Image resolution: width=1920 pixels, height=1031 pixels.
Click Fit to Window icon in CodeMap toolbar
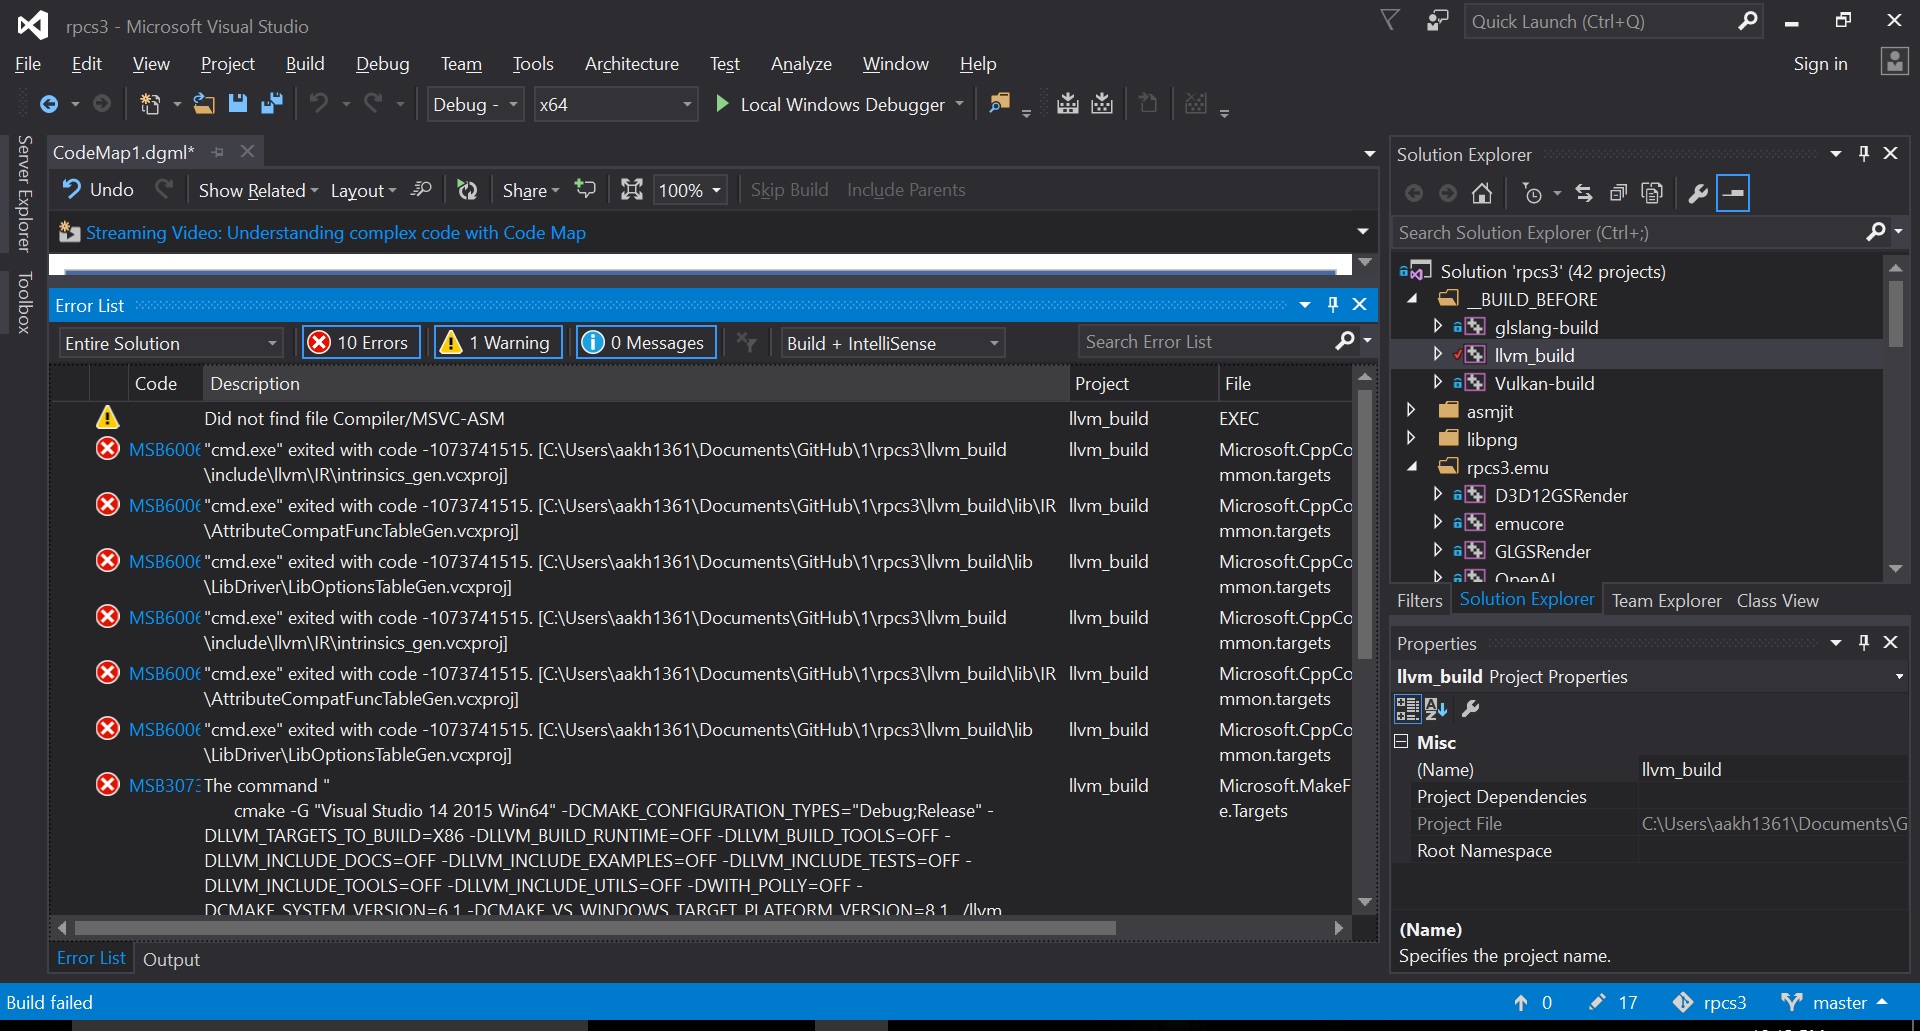pyautogui.click(x=631, y=190)
